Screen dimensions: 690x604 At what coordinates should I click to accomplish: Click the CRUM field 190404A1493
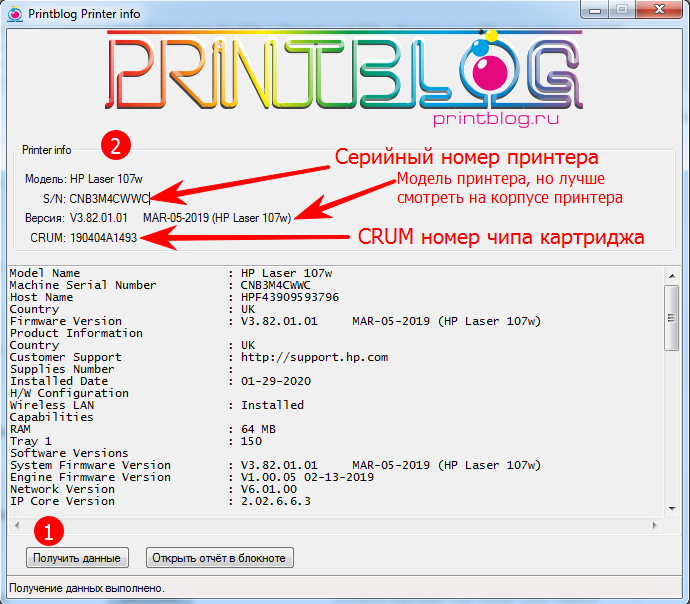click(104, 238)
